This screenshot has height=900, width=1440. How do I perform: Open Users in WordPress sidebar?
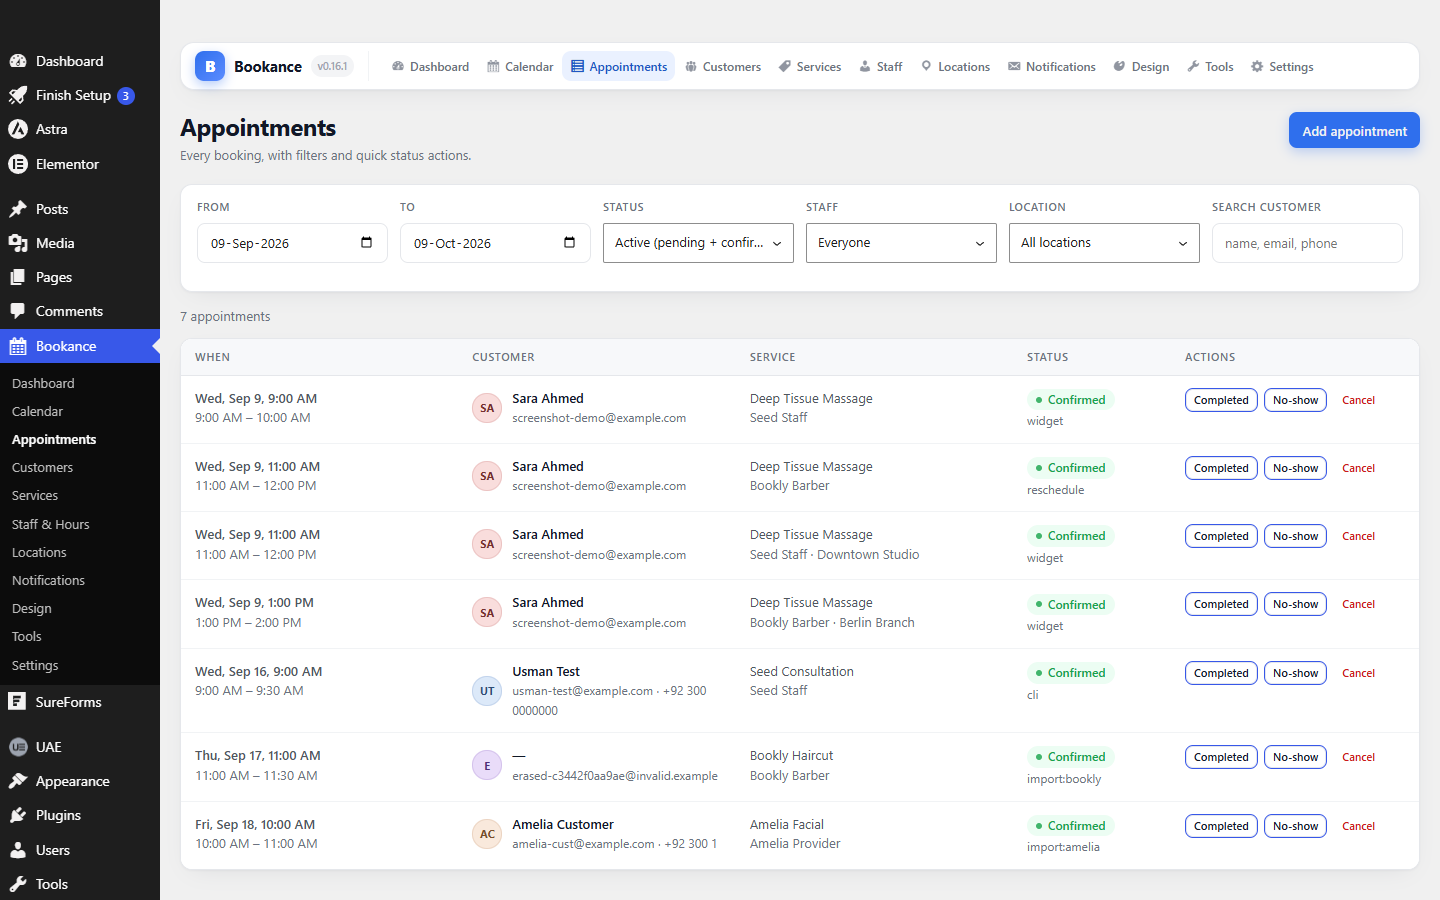click(80, 850)
